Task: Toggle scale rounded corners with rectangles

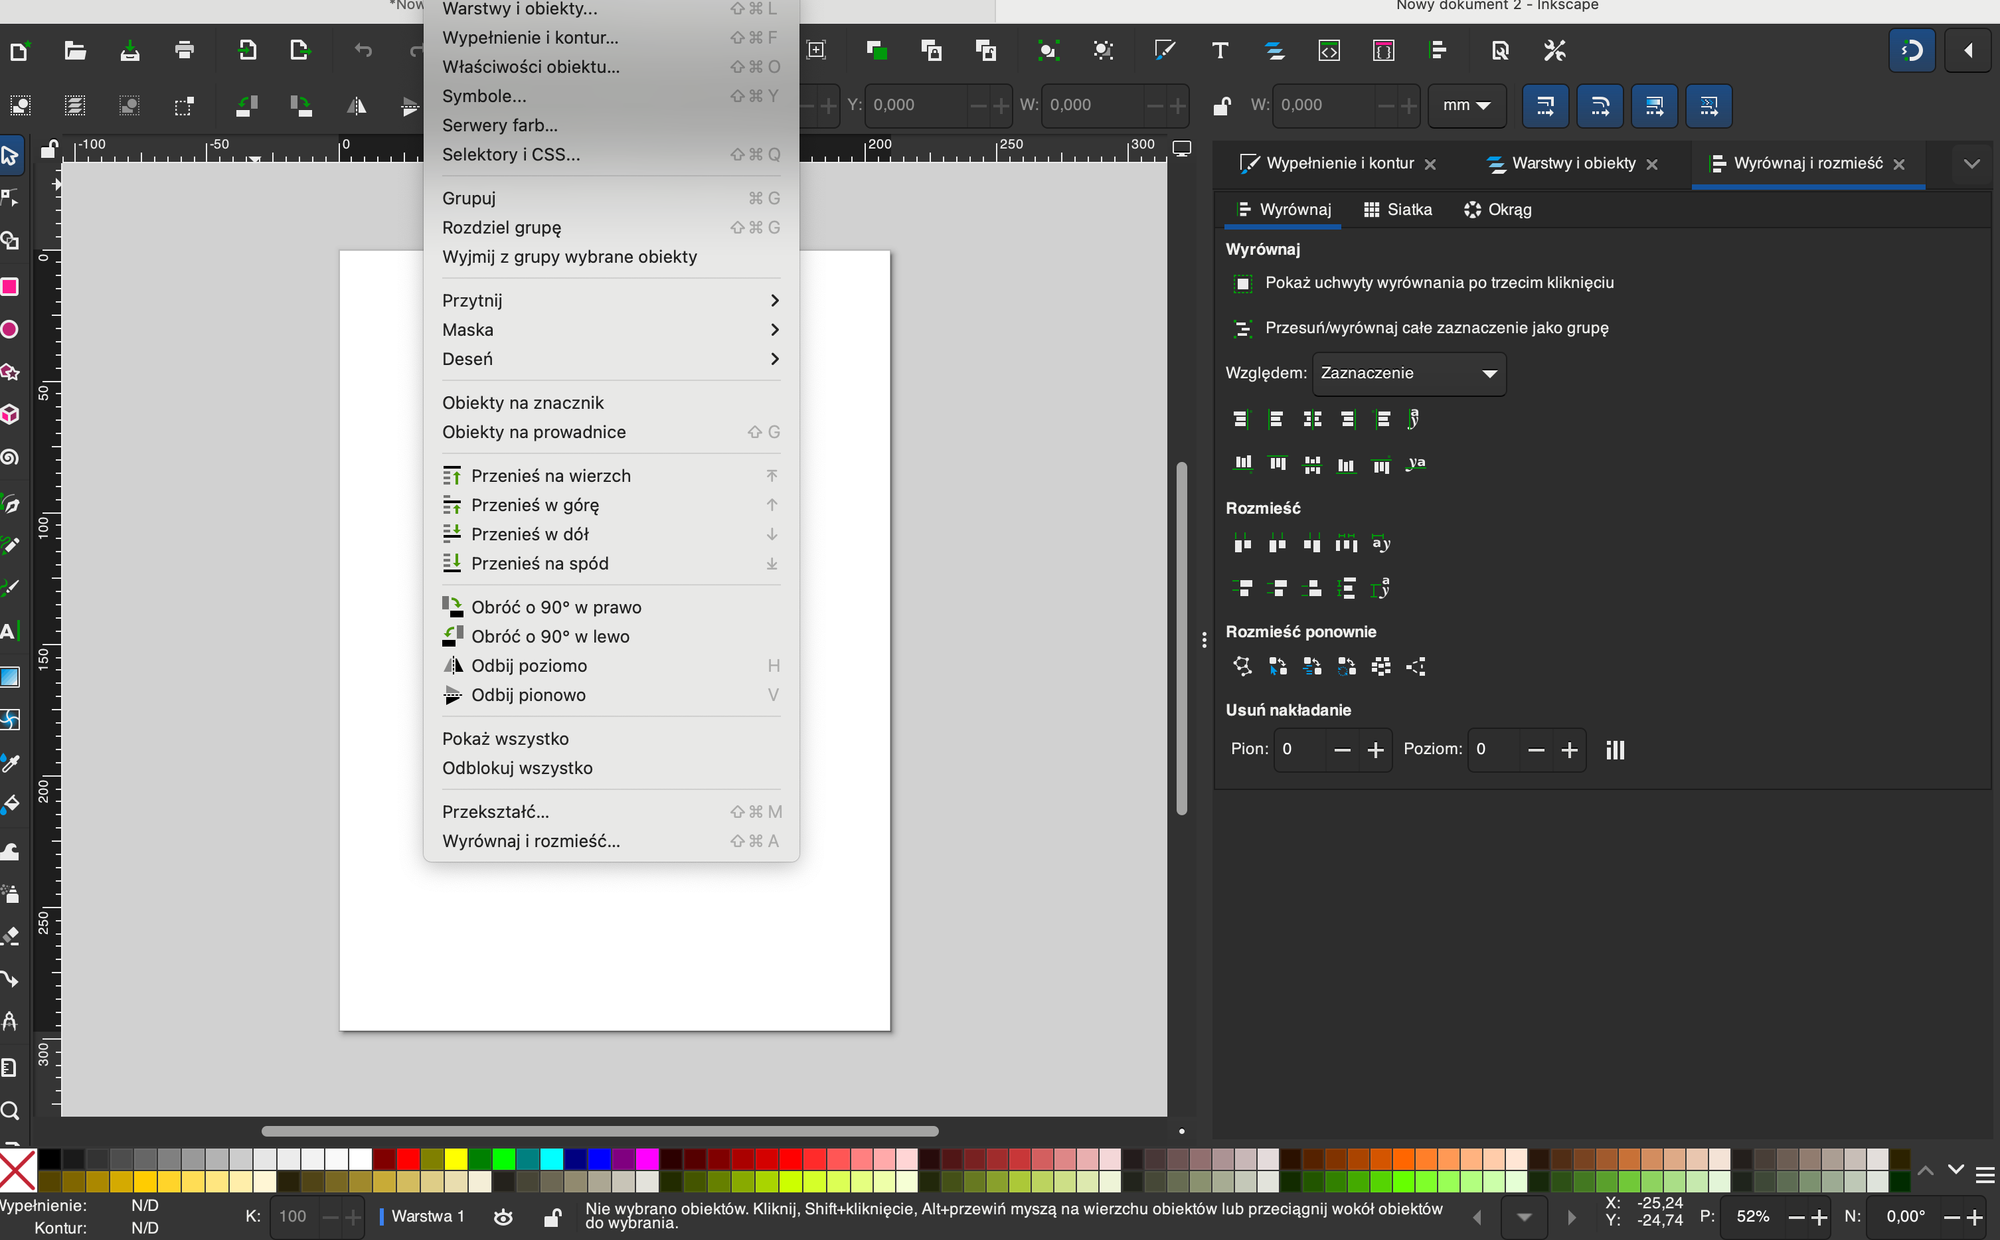Action: [x=1600, y=105]
